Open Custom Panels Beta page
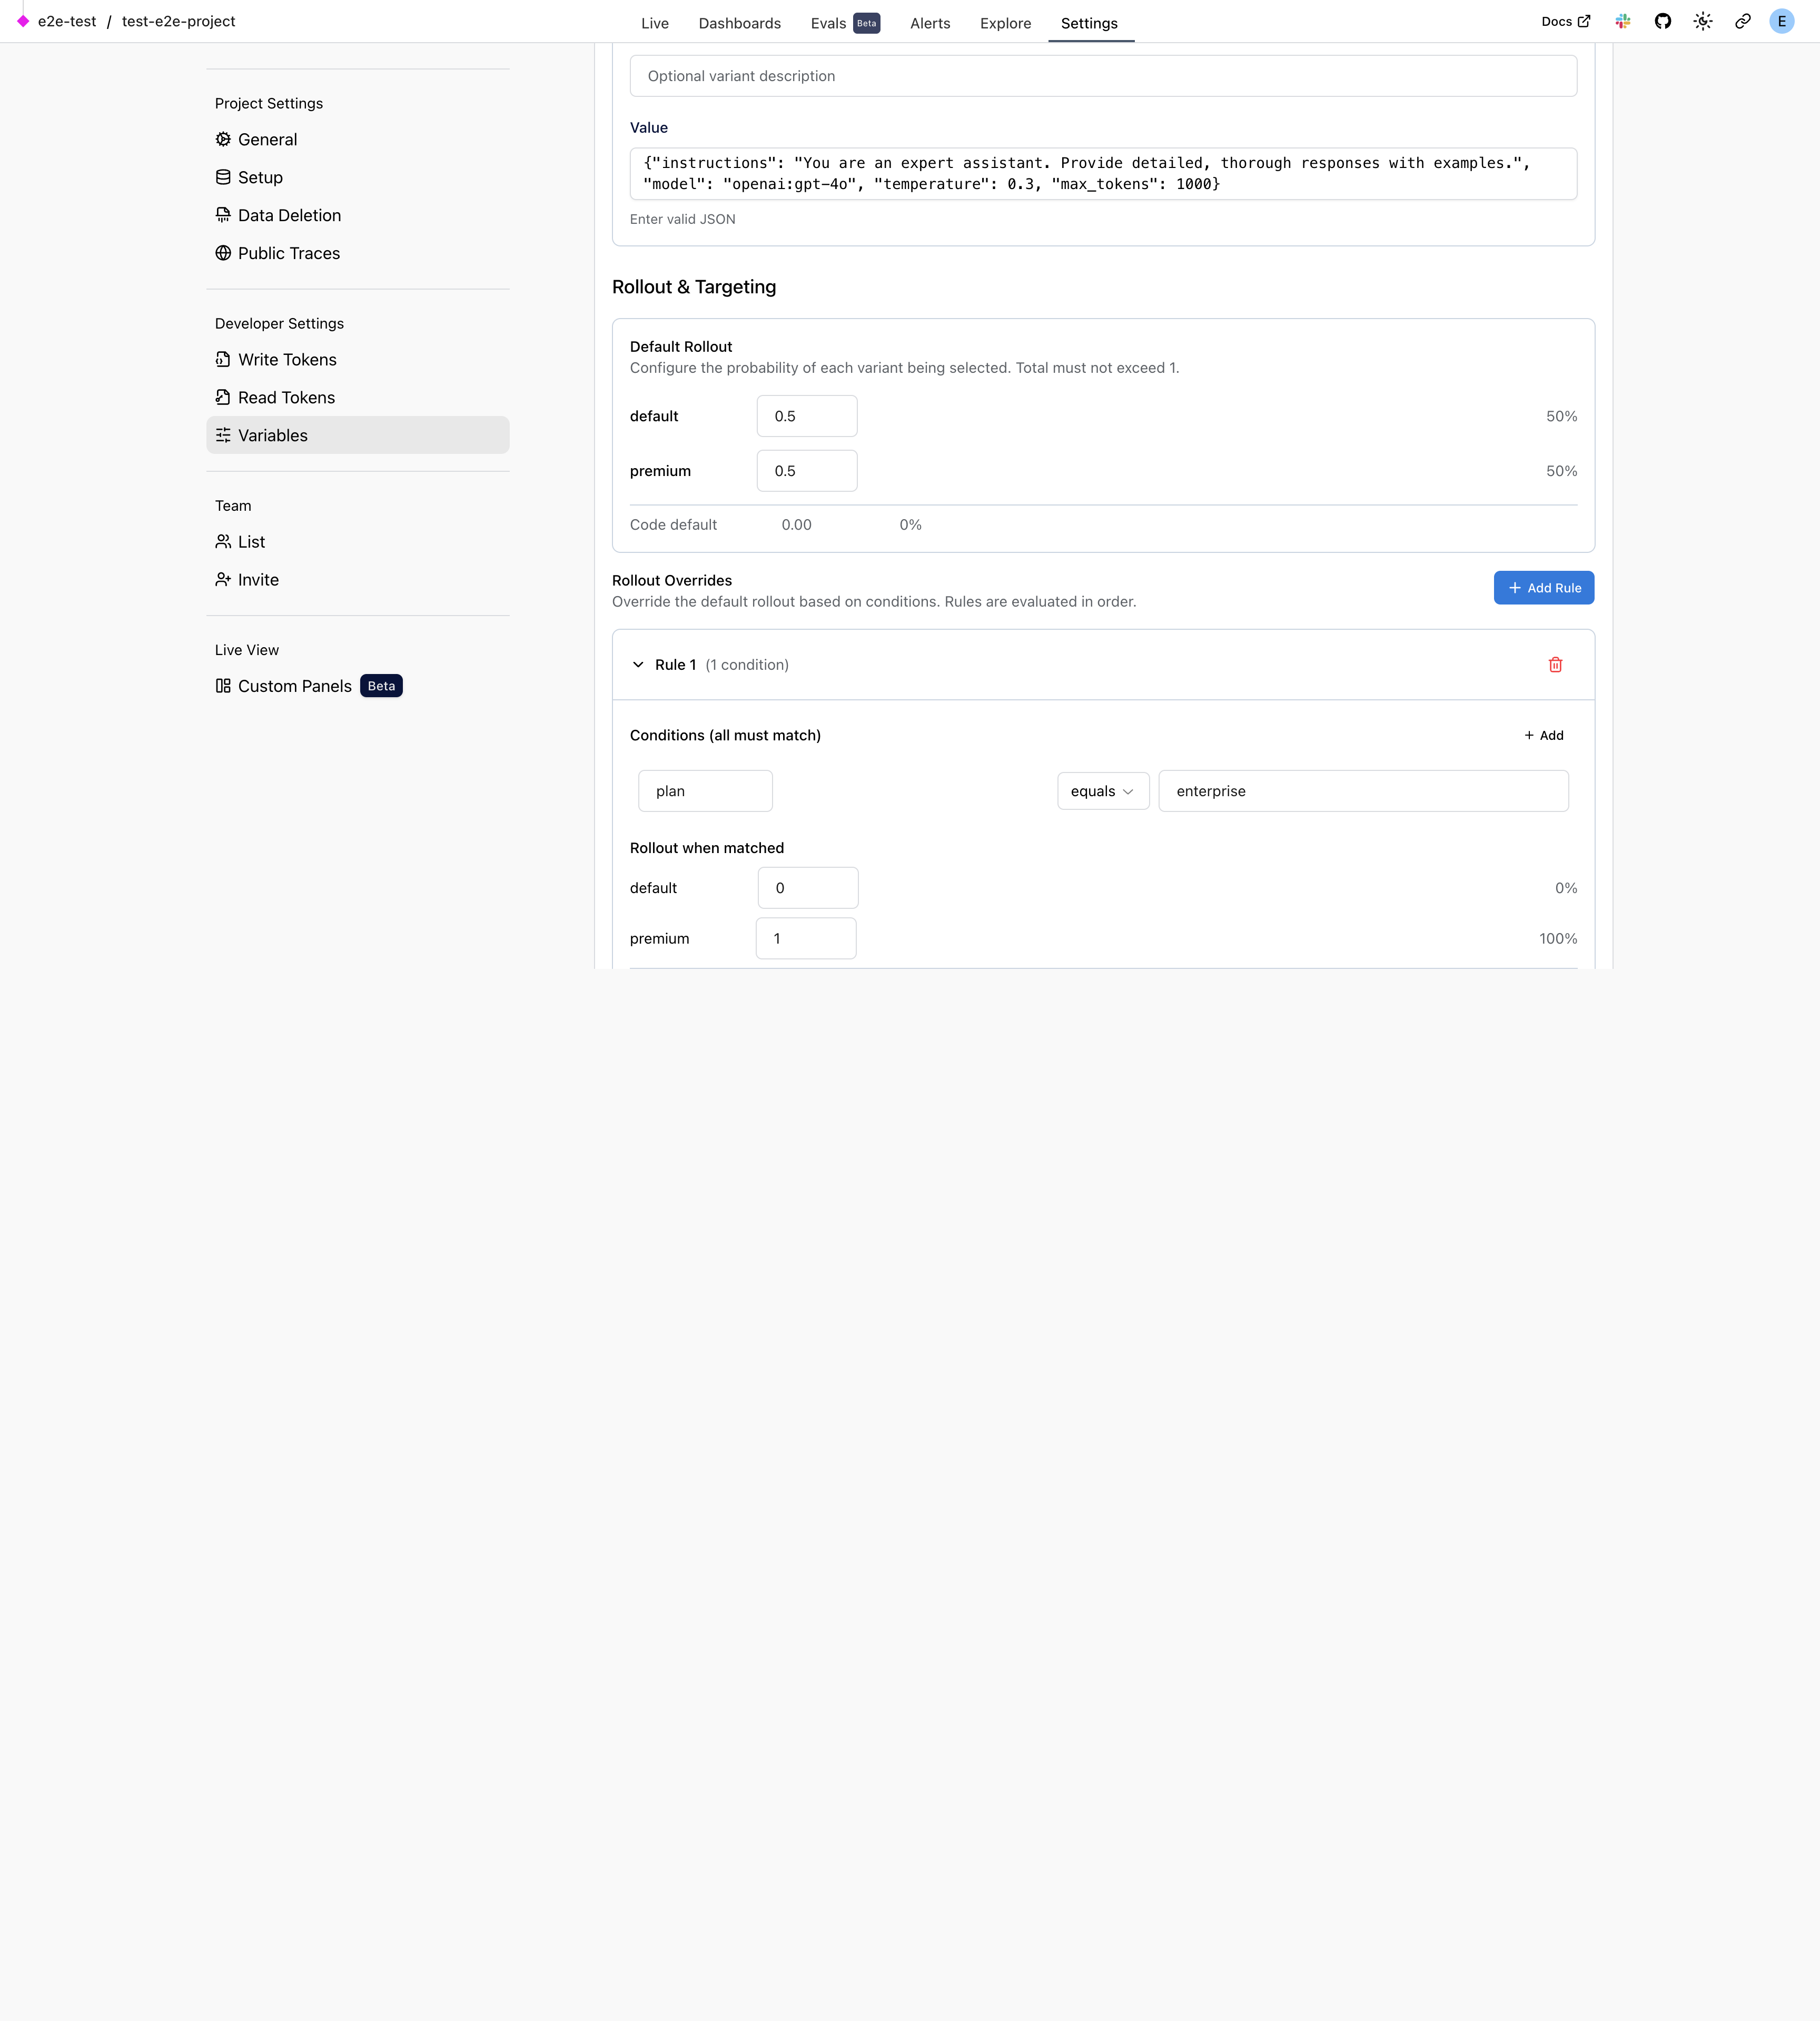The image size is (1820, 2021). (295, 686)
